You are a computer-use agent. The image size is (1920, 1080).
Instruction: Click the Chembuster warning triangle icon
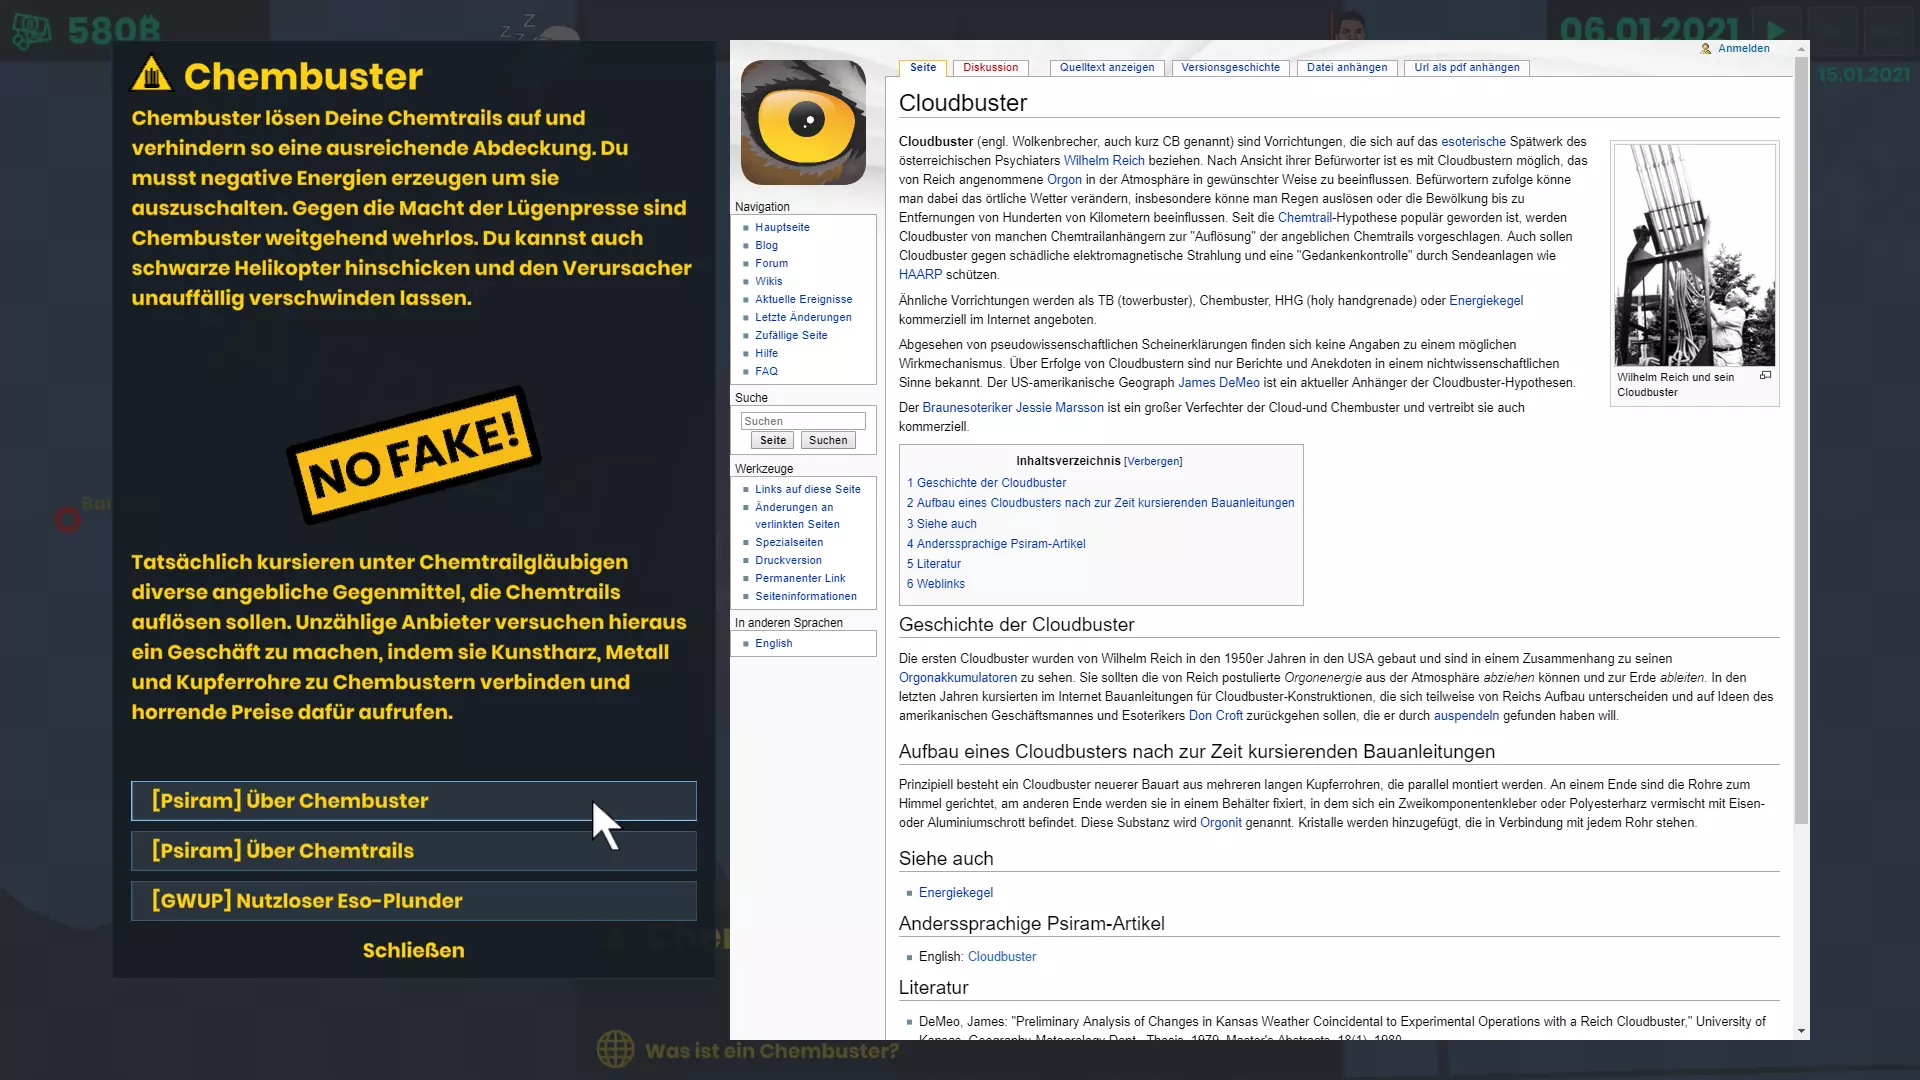[x=152, y=74]
